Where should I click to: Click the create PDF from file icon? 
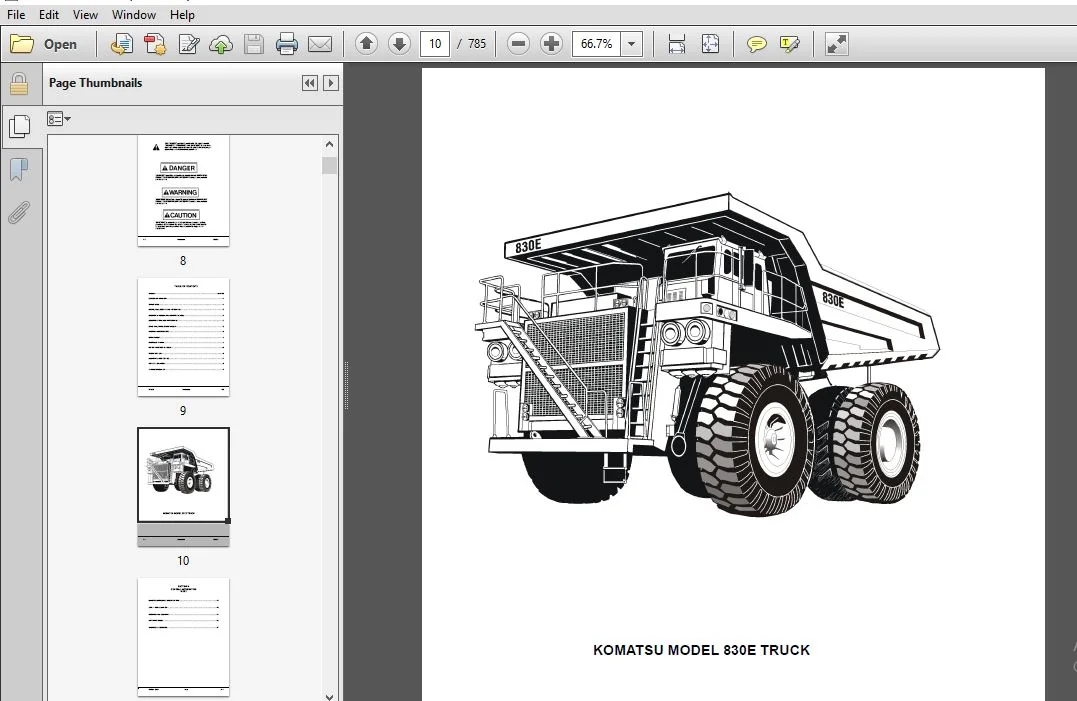pos(122,44)
